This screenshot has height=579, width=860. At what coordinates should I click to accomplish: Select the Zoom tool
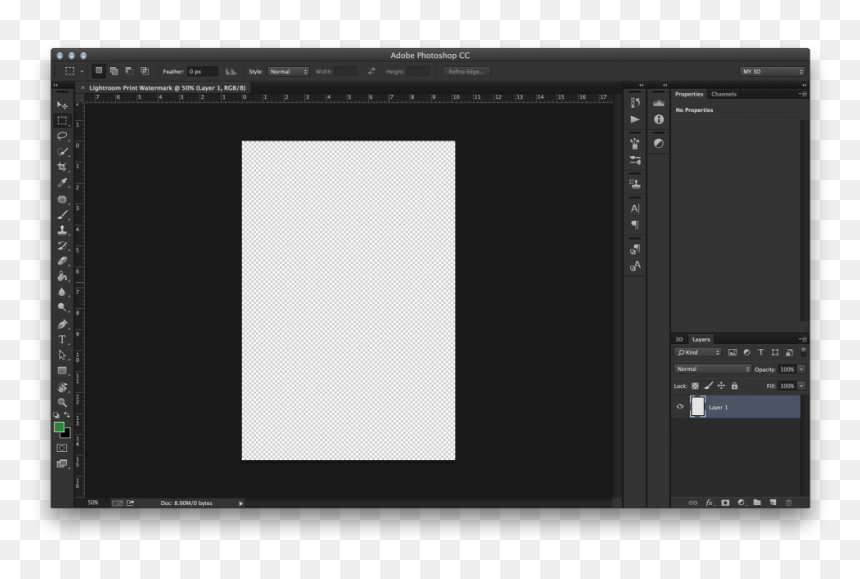[x=63, y=402]
